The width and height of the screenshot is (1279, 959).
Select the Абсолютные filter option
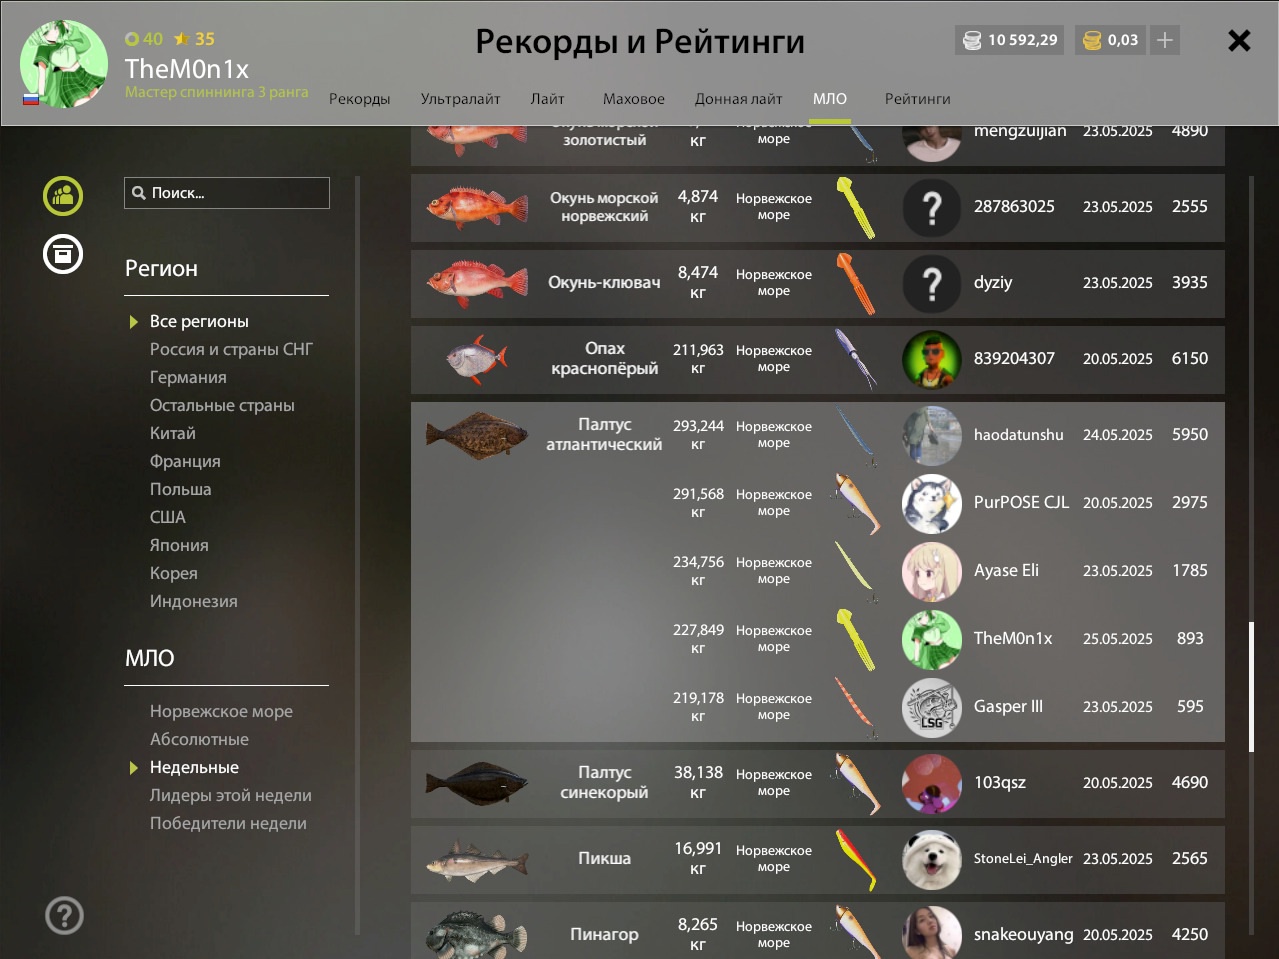click(x=199, y=739)
